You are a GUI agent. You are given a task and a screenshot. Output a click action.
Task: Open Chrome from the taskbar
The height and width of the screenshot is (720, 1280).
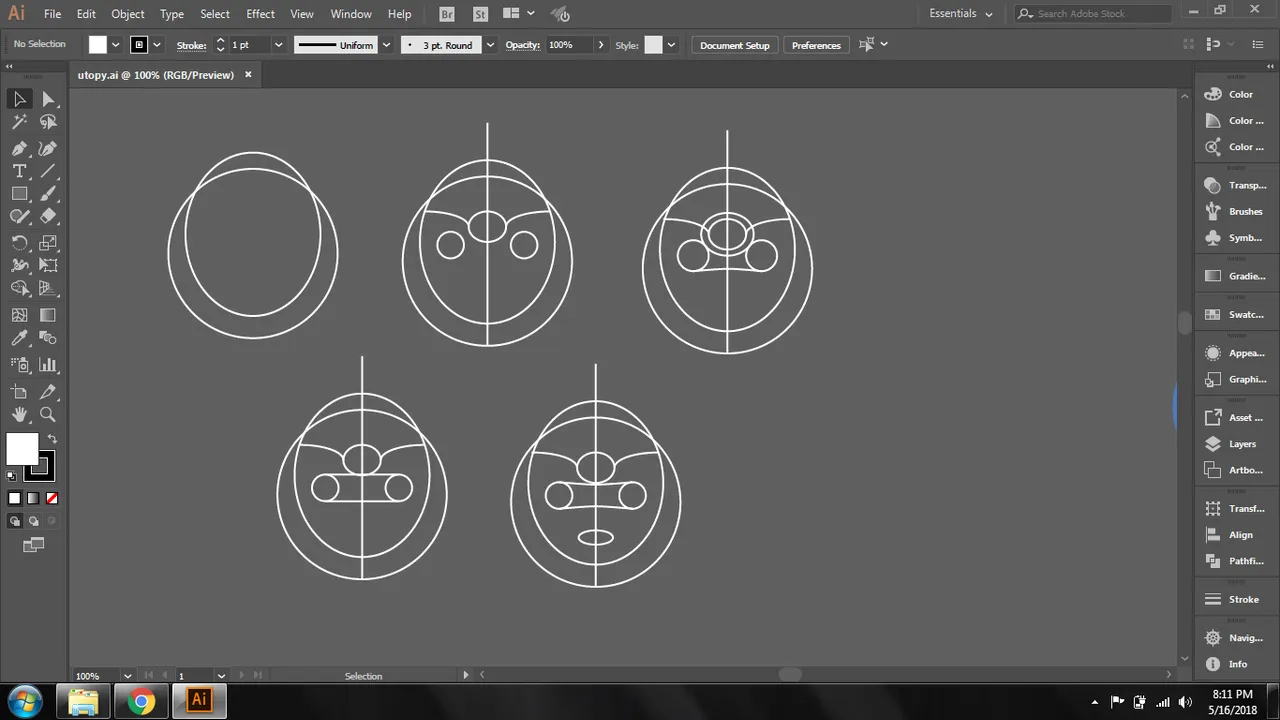click(142, 701)
